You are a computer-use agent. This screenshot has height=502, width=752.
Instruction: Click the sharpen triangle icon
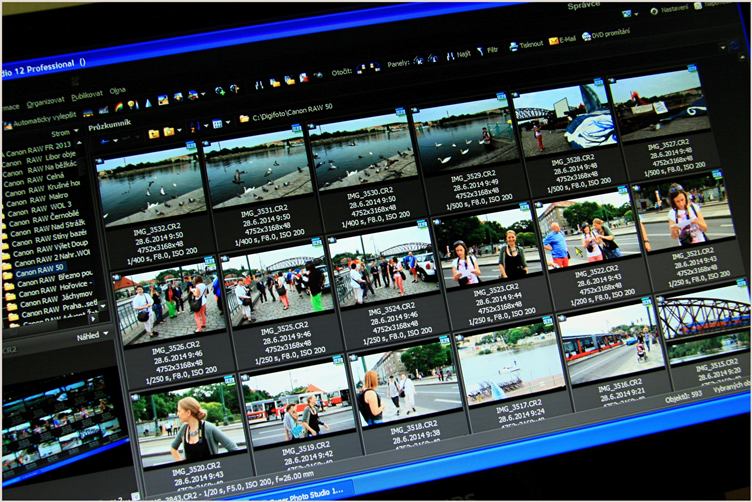pos(148,102)
